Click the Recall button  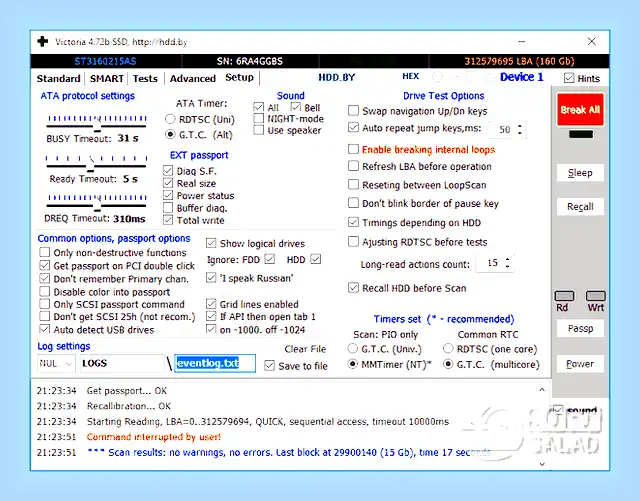(580, 207)
